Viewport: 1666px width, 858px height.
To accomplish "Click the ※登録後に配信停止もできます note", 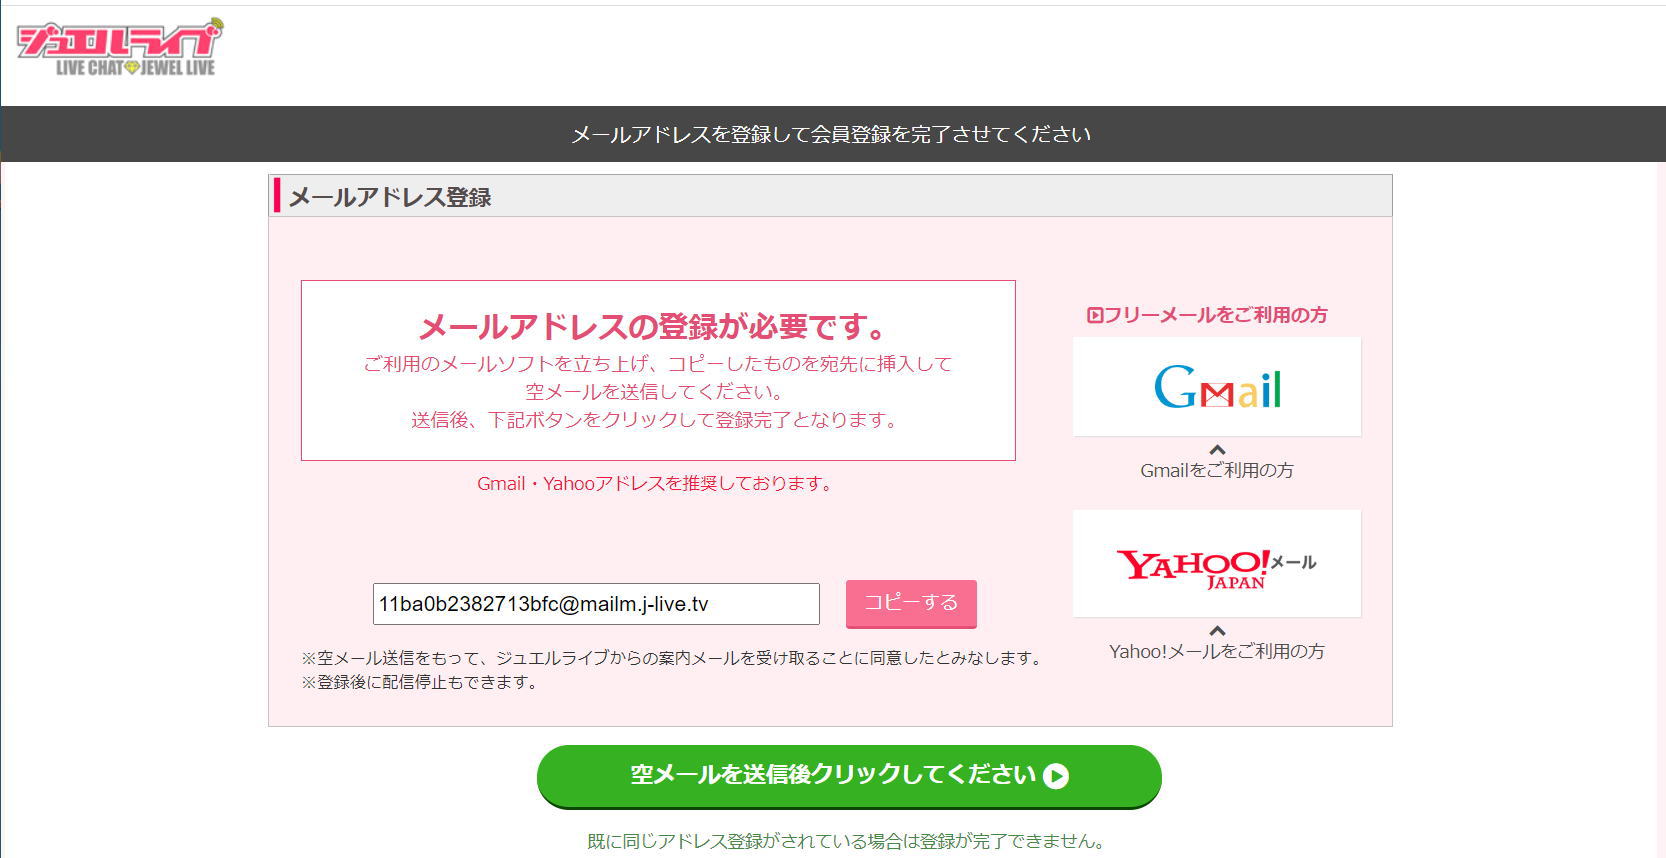I will coord(420,683).
